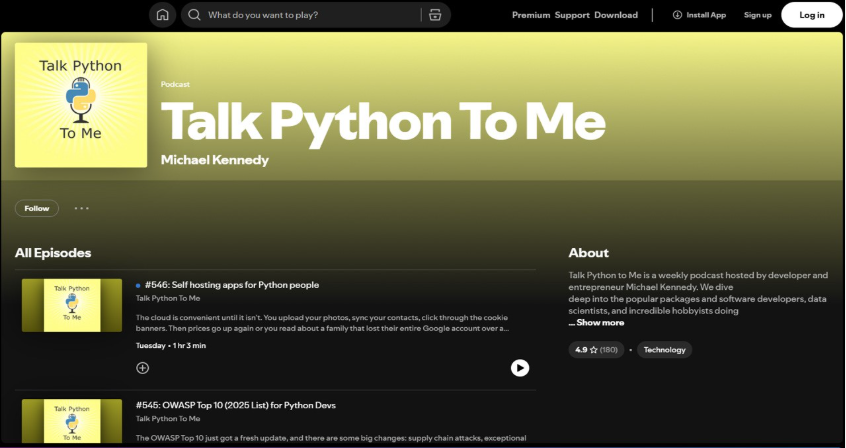The image size is (846, 448).
Task: Click the 'Talk Python To Me' page heading
Action: pos(383,123)
